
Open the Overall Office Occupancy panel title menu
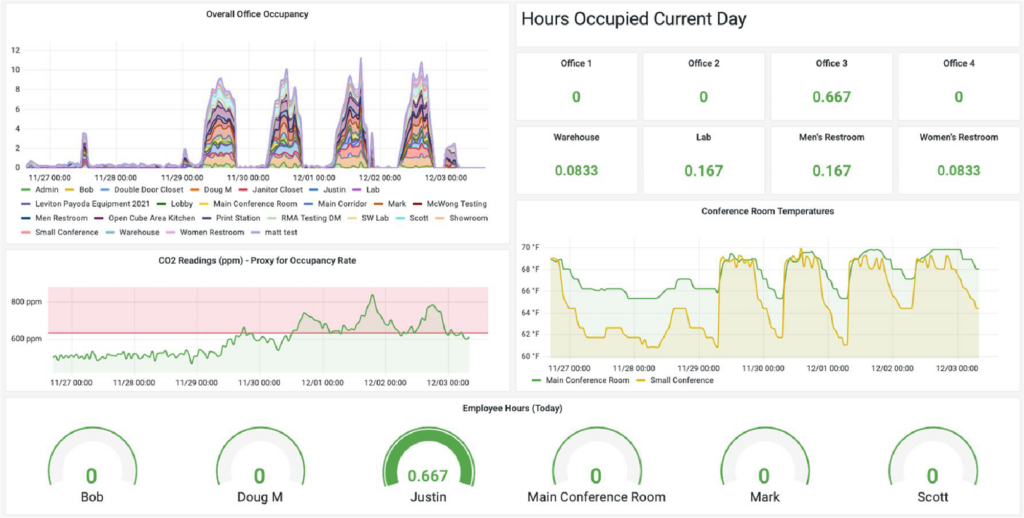coord(257,15)
